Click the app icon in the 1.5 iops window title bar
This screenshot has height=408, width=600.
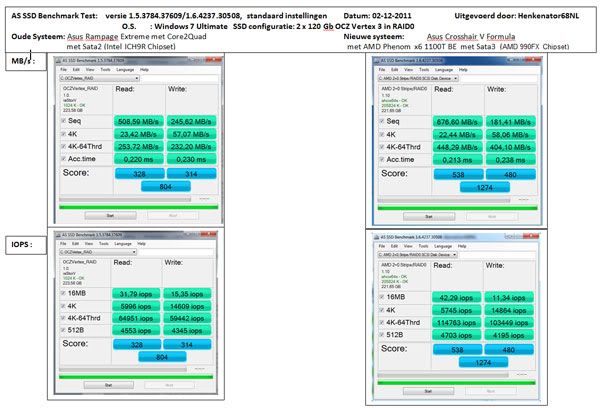pos(58,235)
